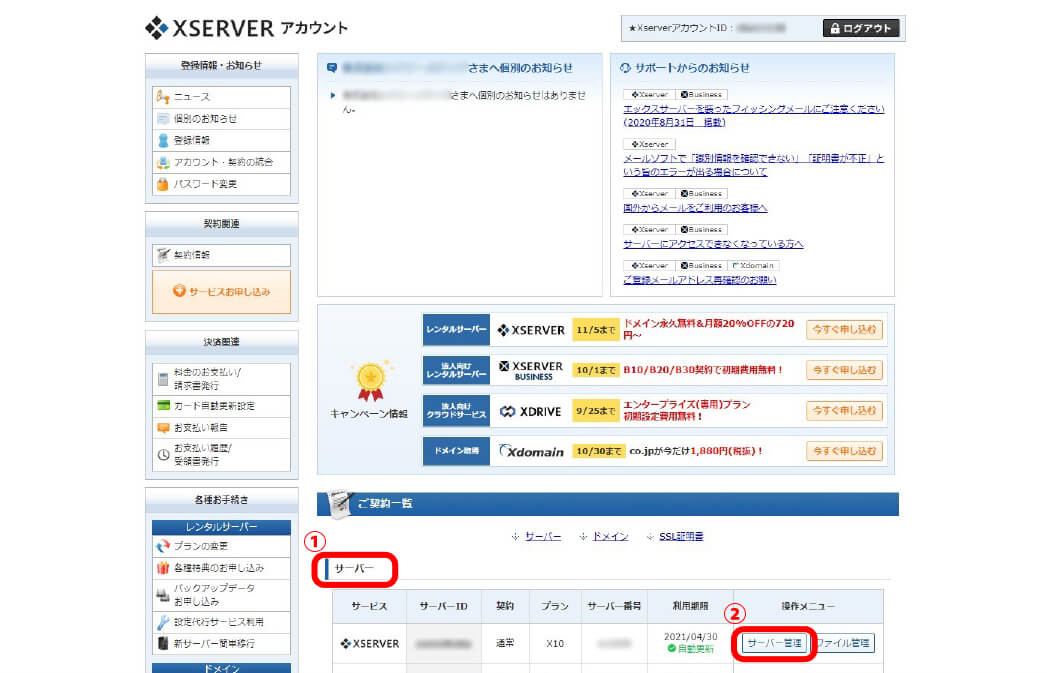Click the key icon beside ニュース

[x=163, y=97]
